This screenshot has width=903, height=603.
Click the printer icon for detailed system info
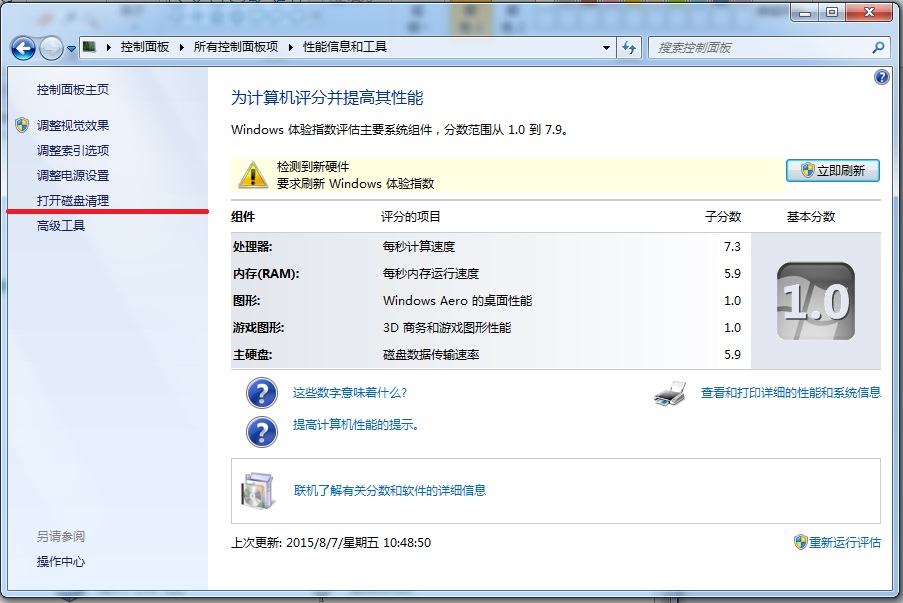[670, 393]
